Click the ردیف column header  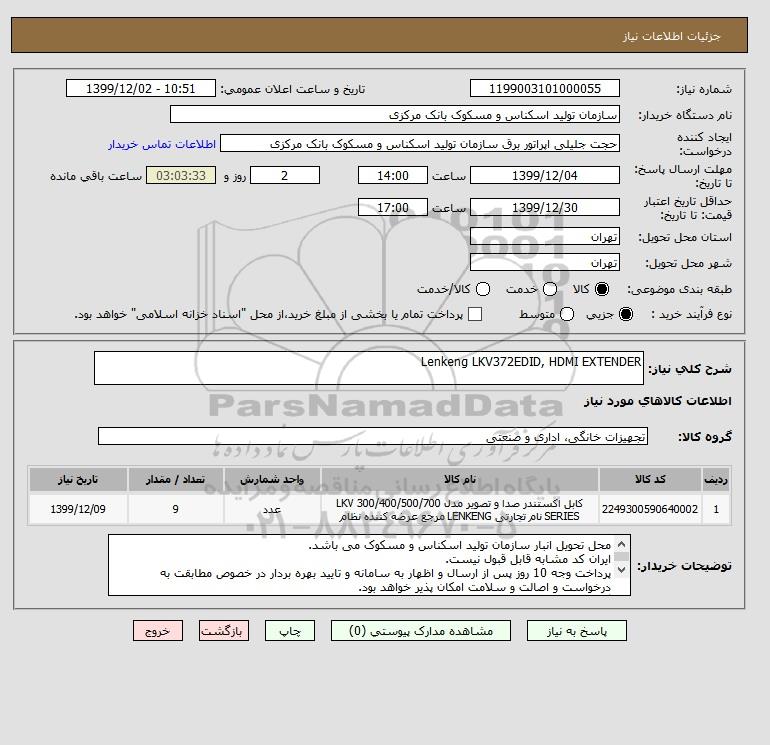pyautogui.click(x=716, y=479)
